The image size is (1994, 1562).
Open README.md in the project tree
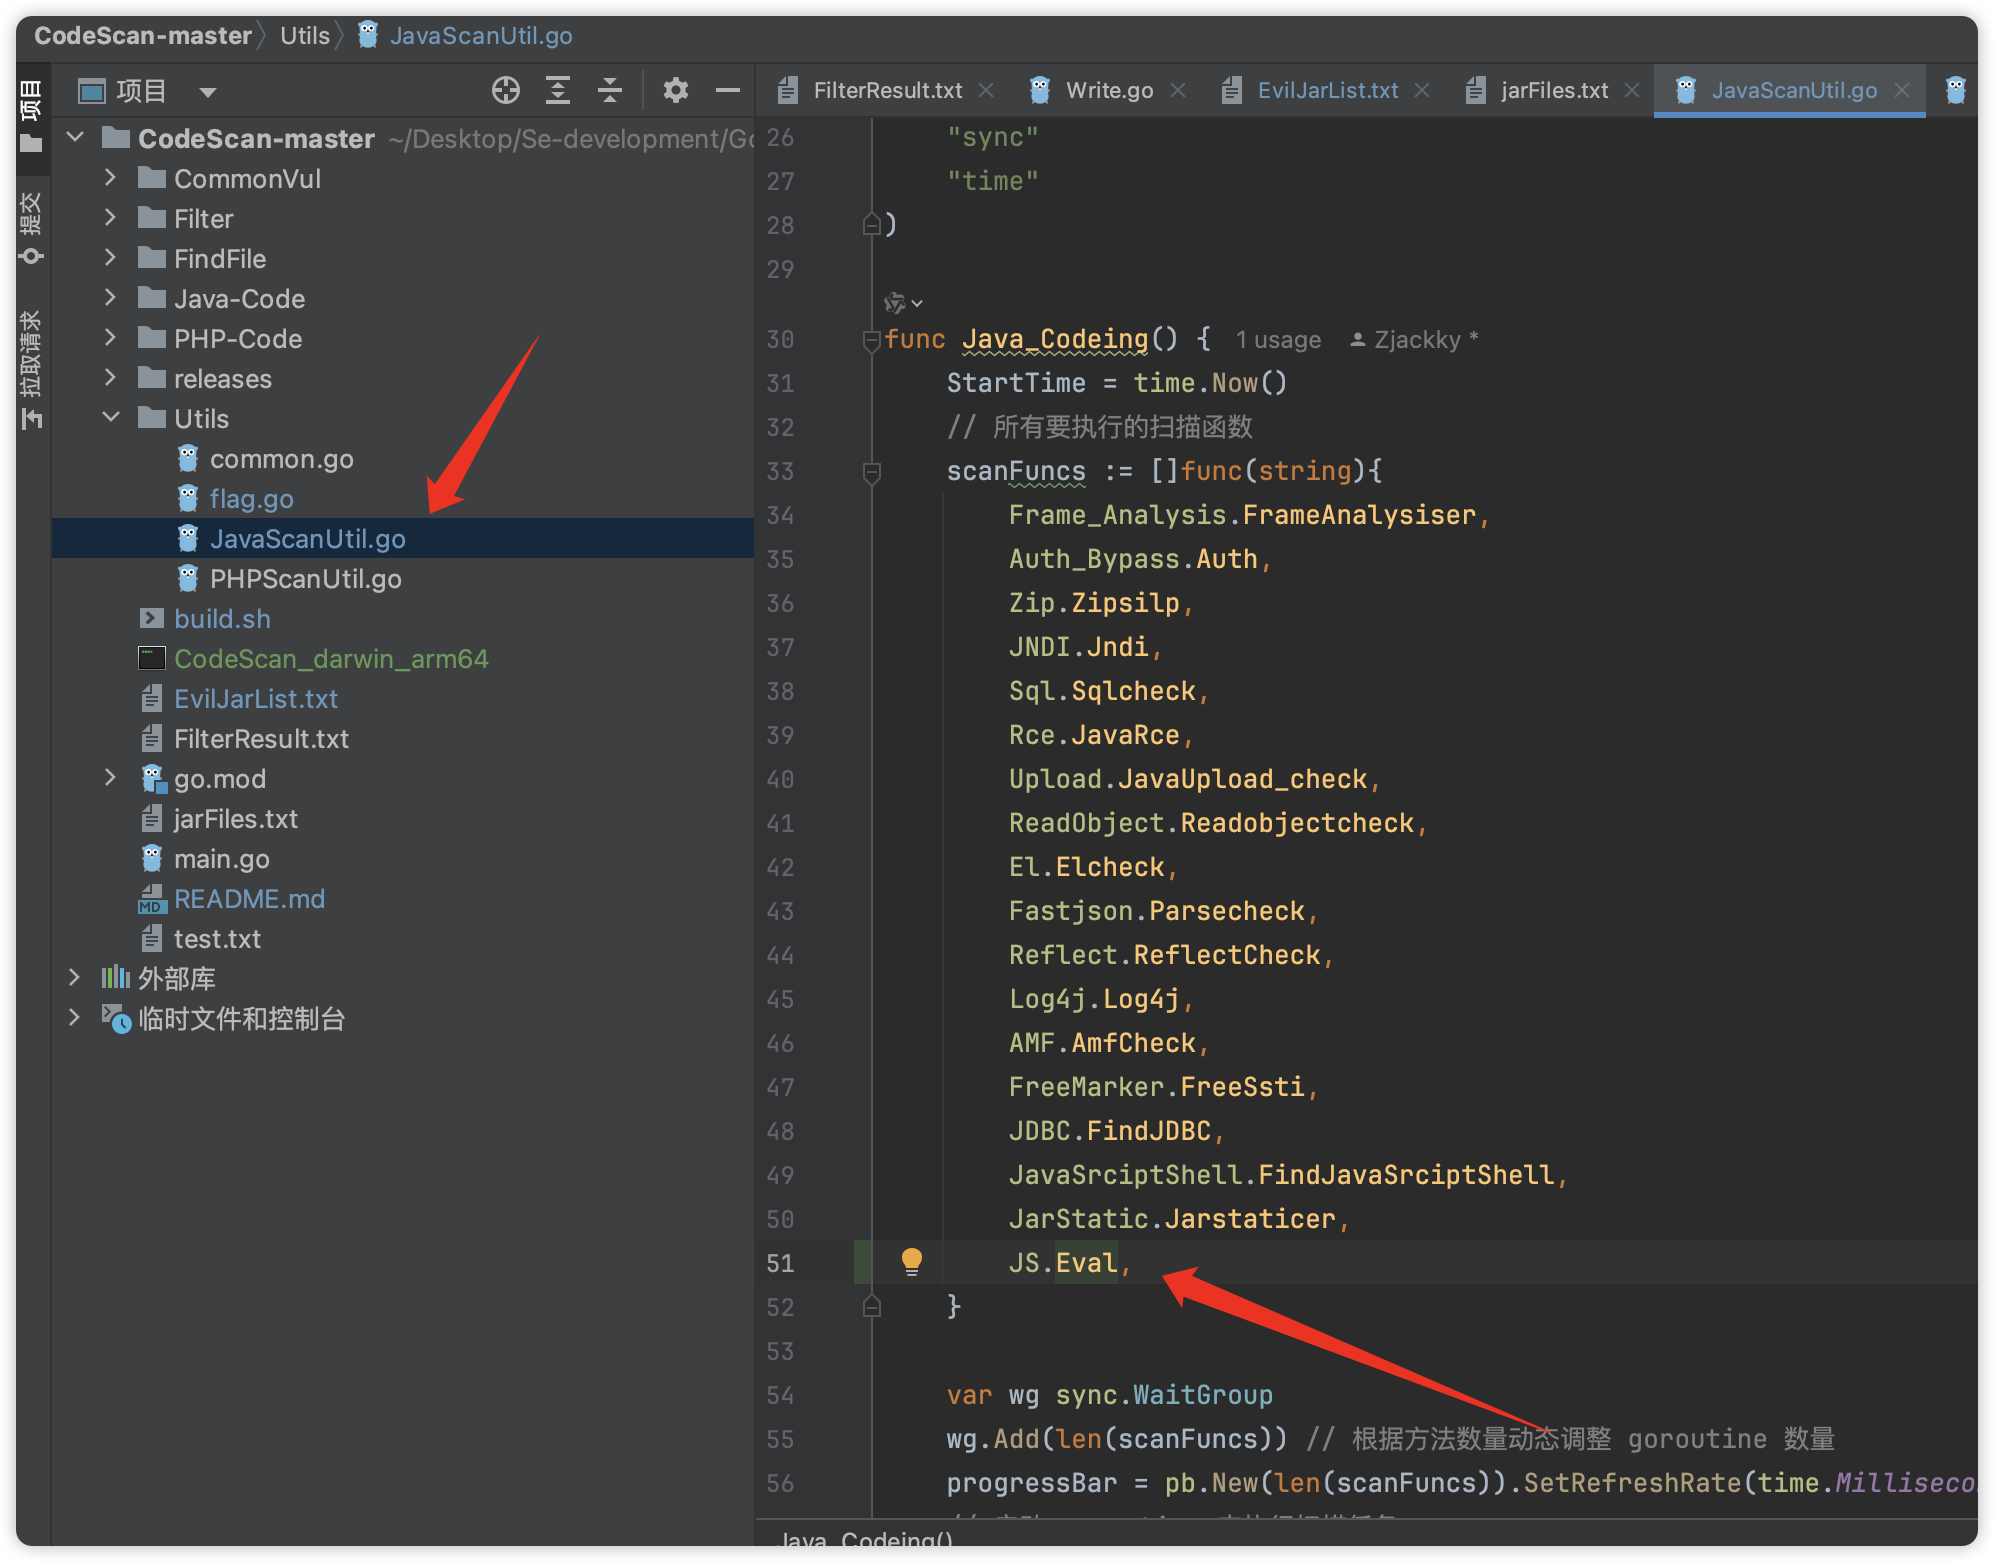(x=249, y=899)
